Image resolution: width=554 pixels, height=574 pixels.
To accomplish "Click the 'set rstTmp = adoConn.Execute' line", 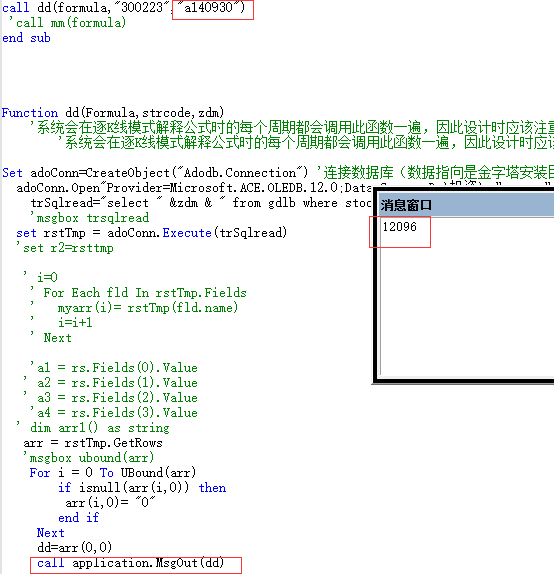I will 151,233.
